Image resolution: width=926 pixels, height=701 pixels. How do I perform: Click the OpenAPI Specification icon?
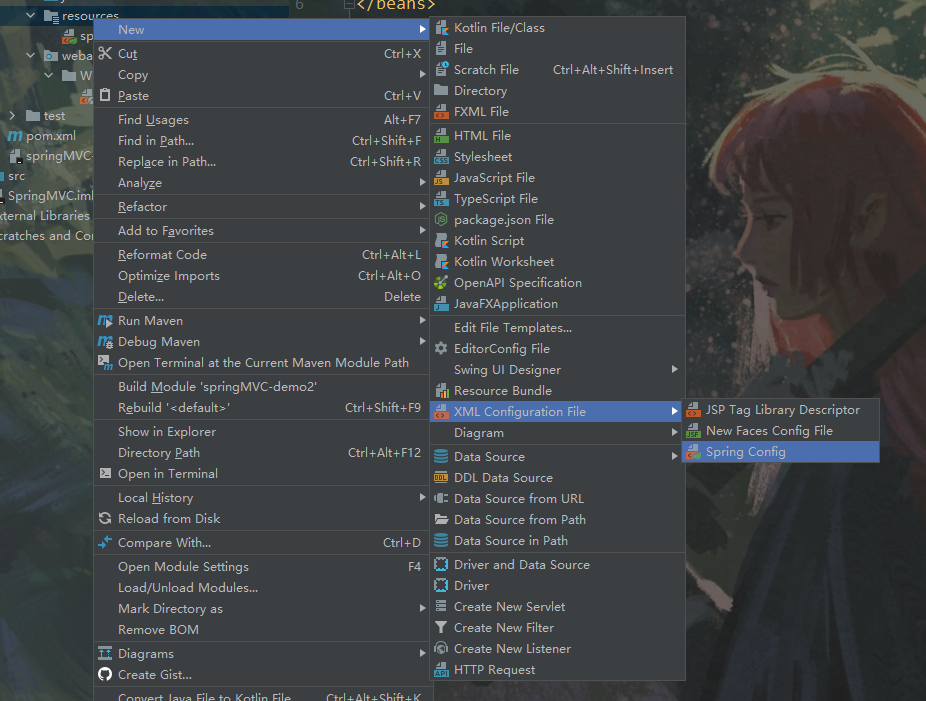[441, 283]
